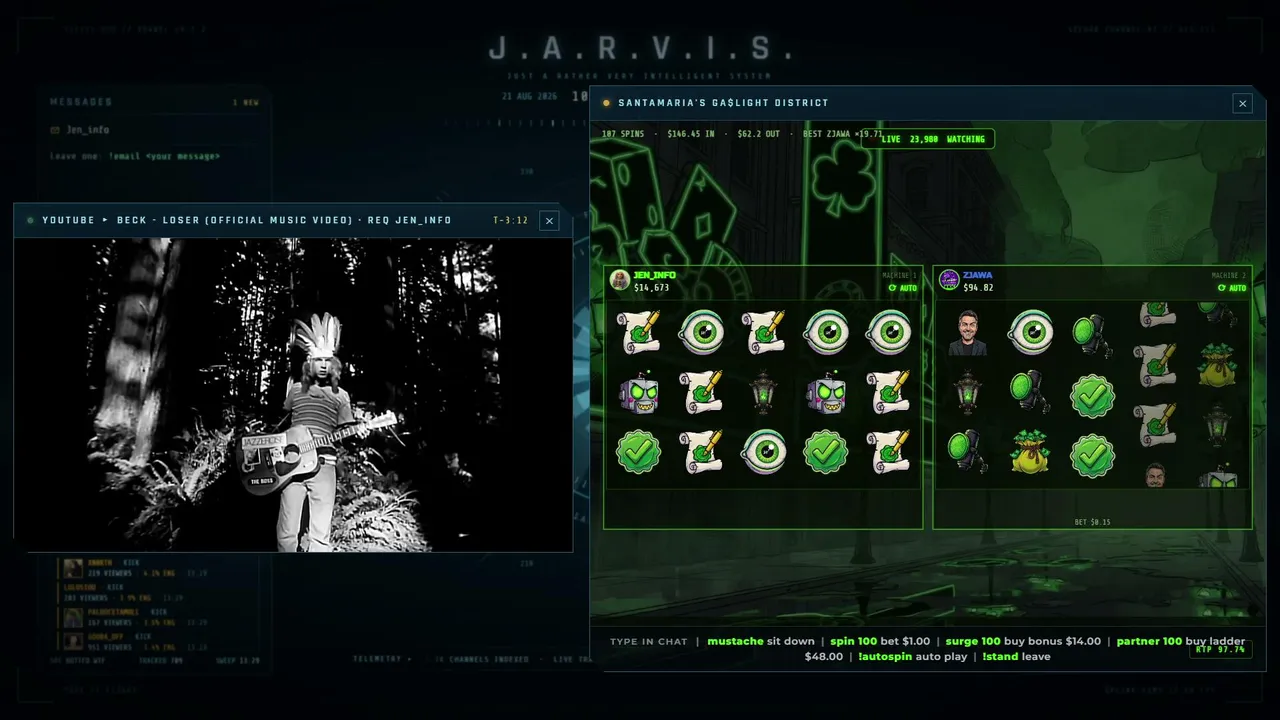The height and width of the screenshot is (720, 1280).
Task: Click the $62.2 OUT stat
Action: click(x=758, y=133)
